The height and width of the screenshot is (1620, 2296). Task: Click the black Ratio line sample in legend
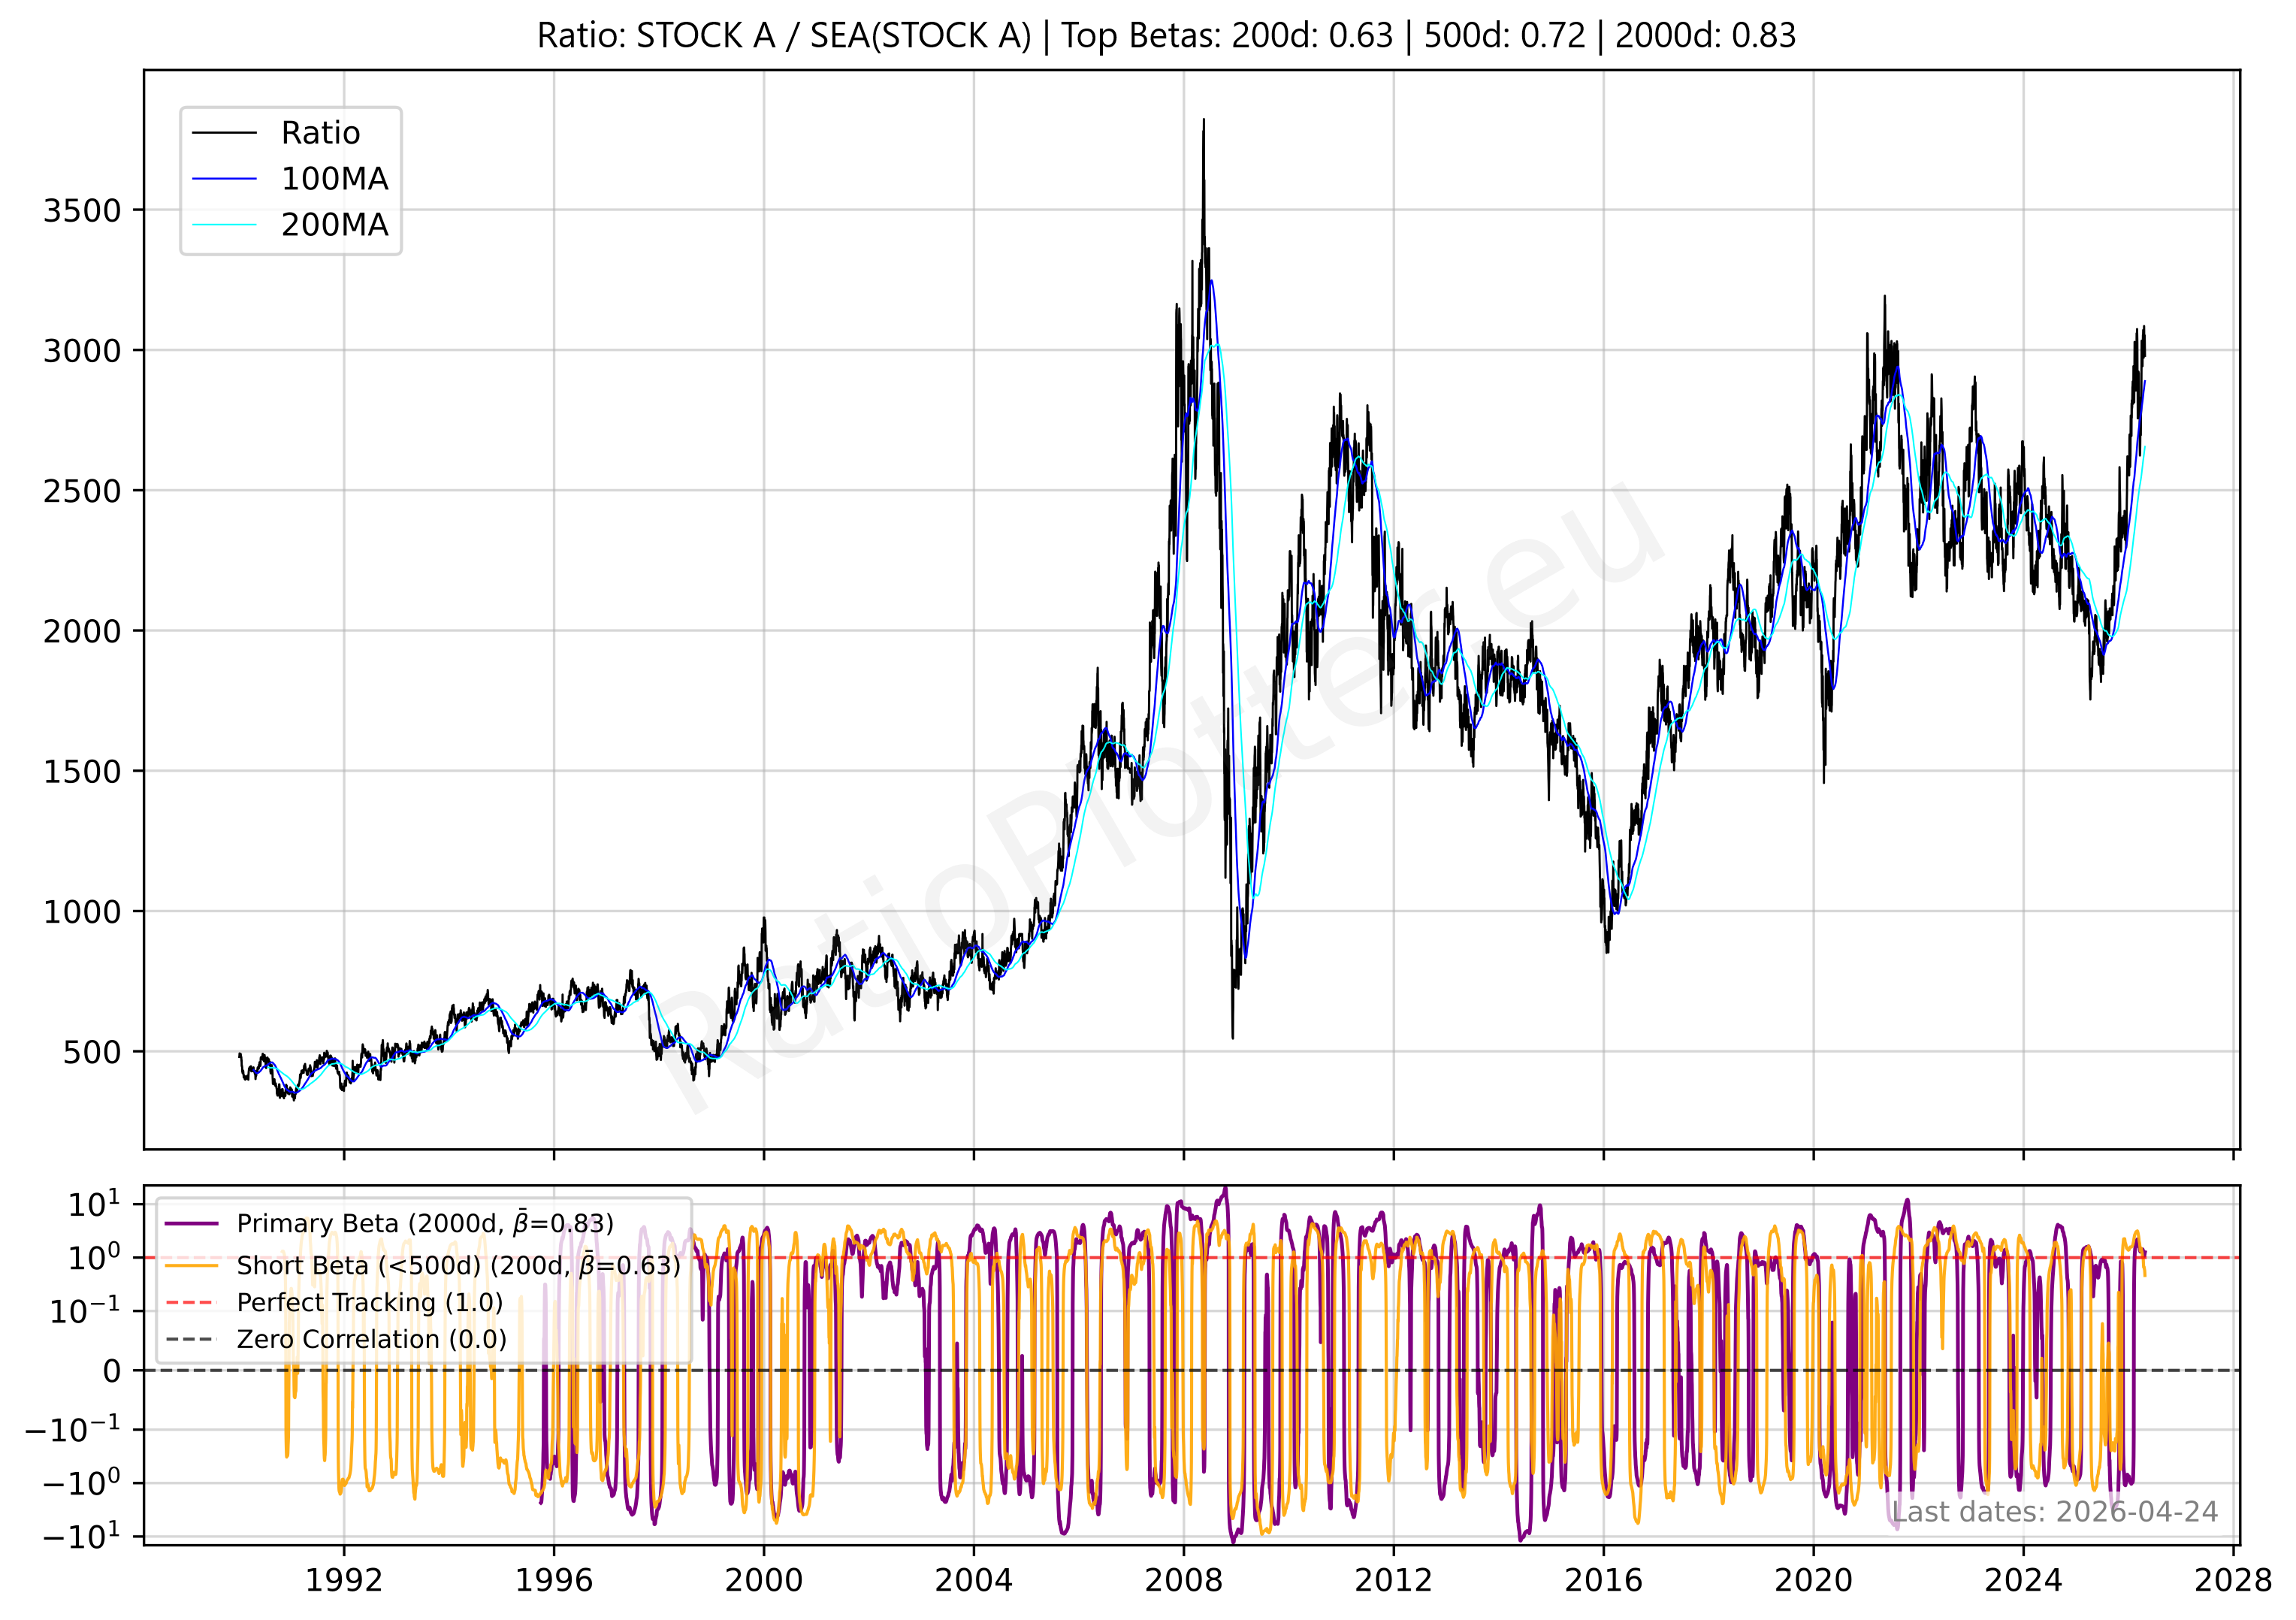225,133
